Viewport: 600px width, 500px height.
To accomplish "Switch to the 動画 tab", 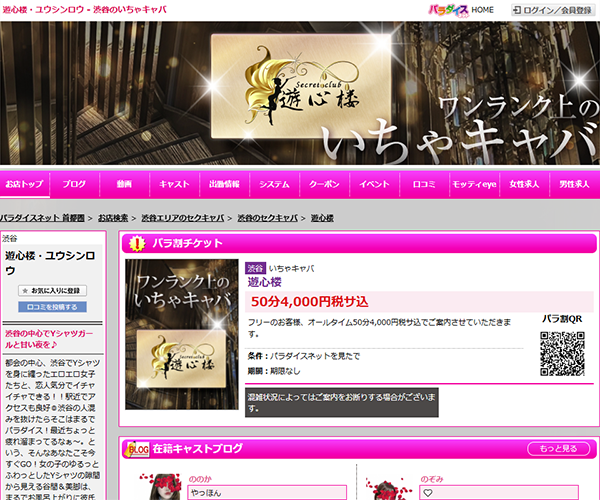I will tap(124, 184).
